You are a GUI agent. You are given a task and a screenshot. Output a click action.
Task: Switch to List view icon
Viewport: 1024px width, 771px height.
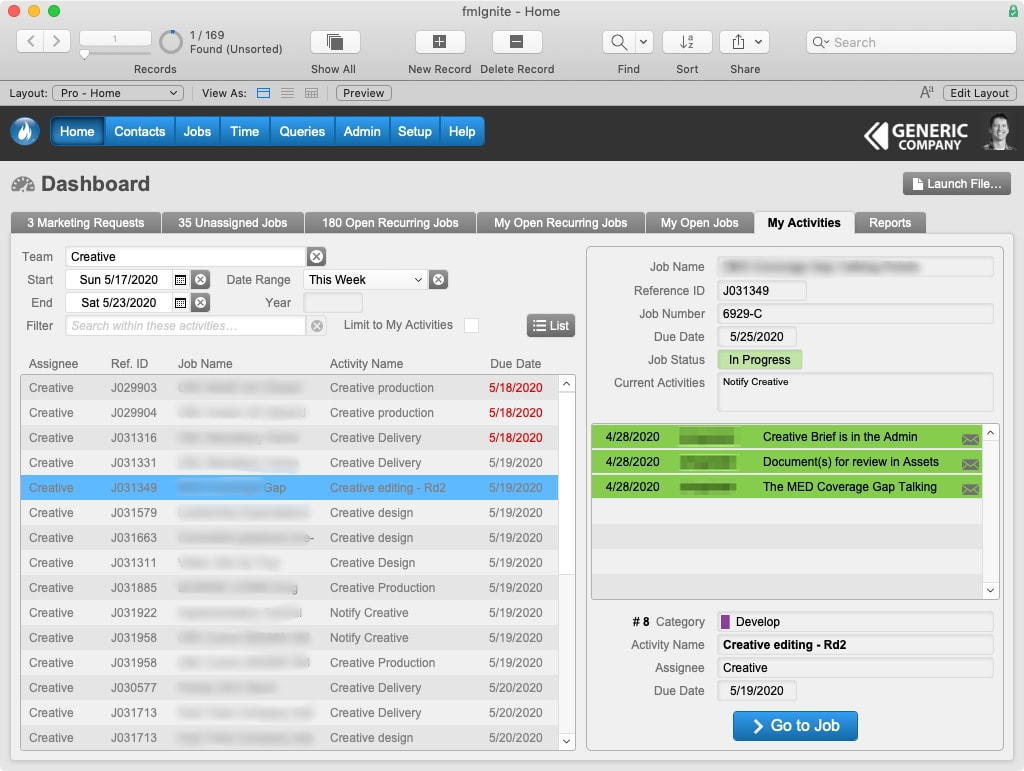[287, 93]
